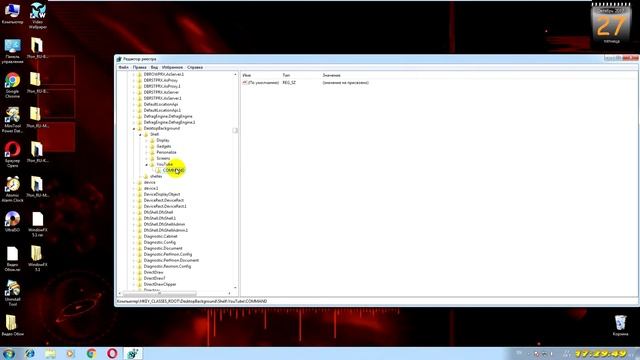This screenshot has height=360, width=640.
Task: Open the file explorer taskbar icon
Action: (x=50, y=353)
